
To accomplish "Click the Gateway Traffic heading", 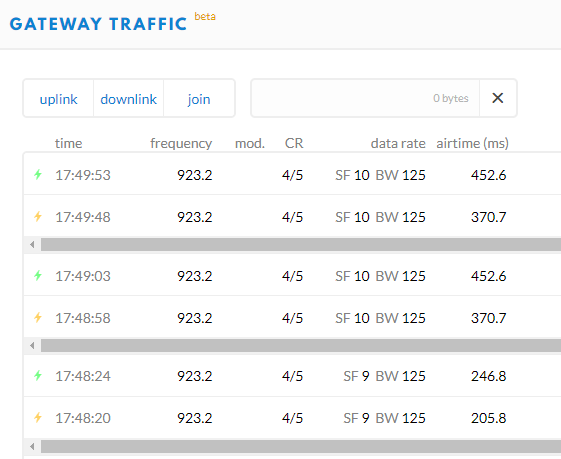I will coord(98,24).
